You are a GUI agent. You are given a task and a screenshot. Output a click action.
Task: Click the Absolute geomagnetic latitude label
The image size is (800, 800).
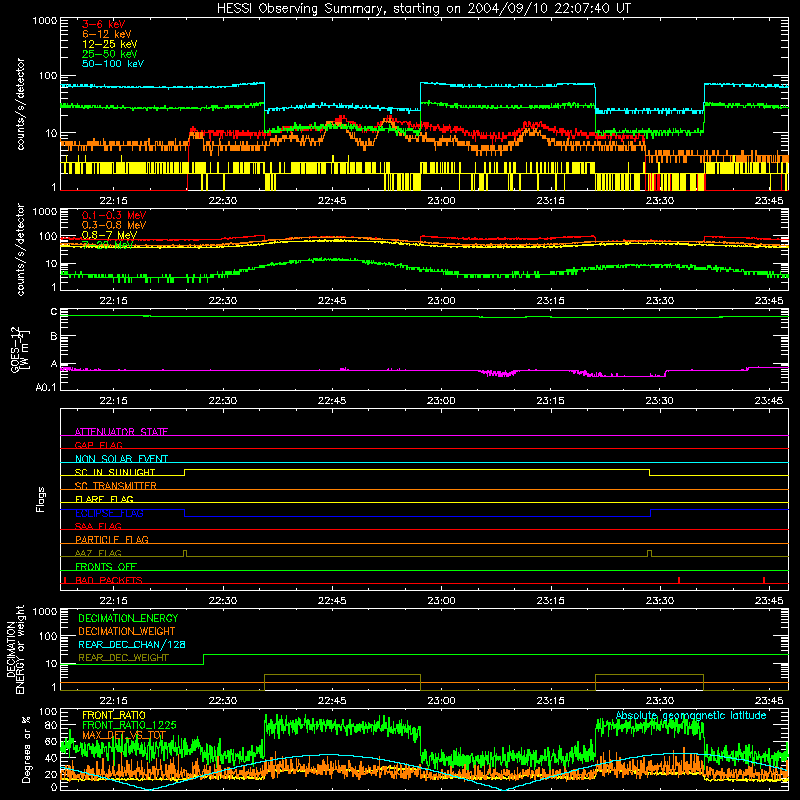(691, 715)
